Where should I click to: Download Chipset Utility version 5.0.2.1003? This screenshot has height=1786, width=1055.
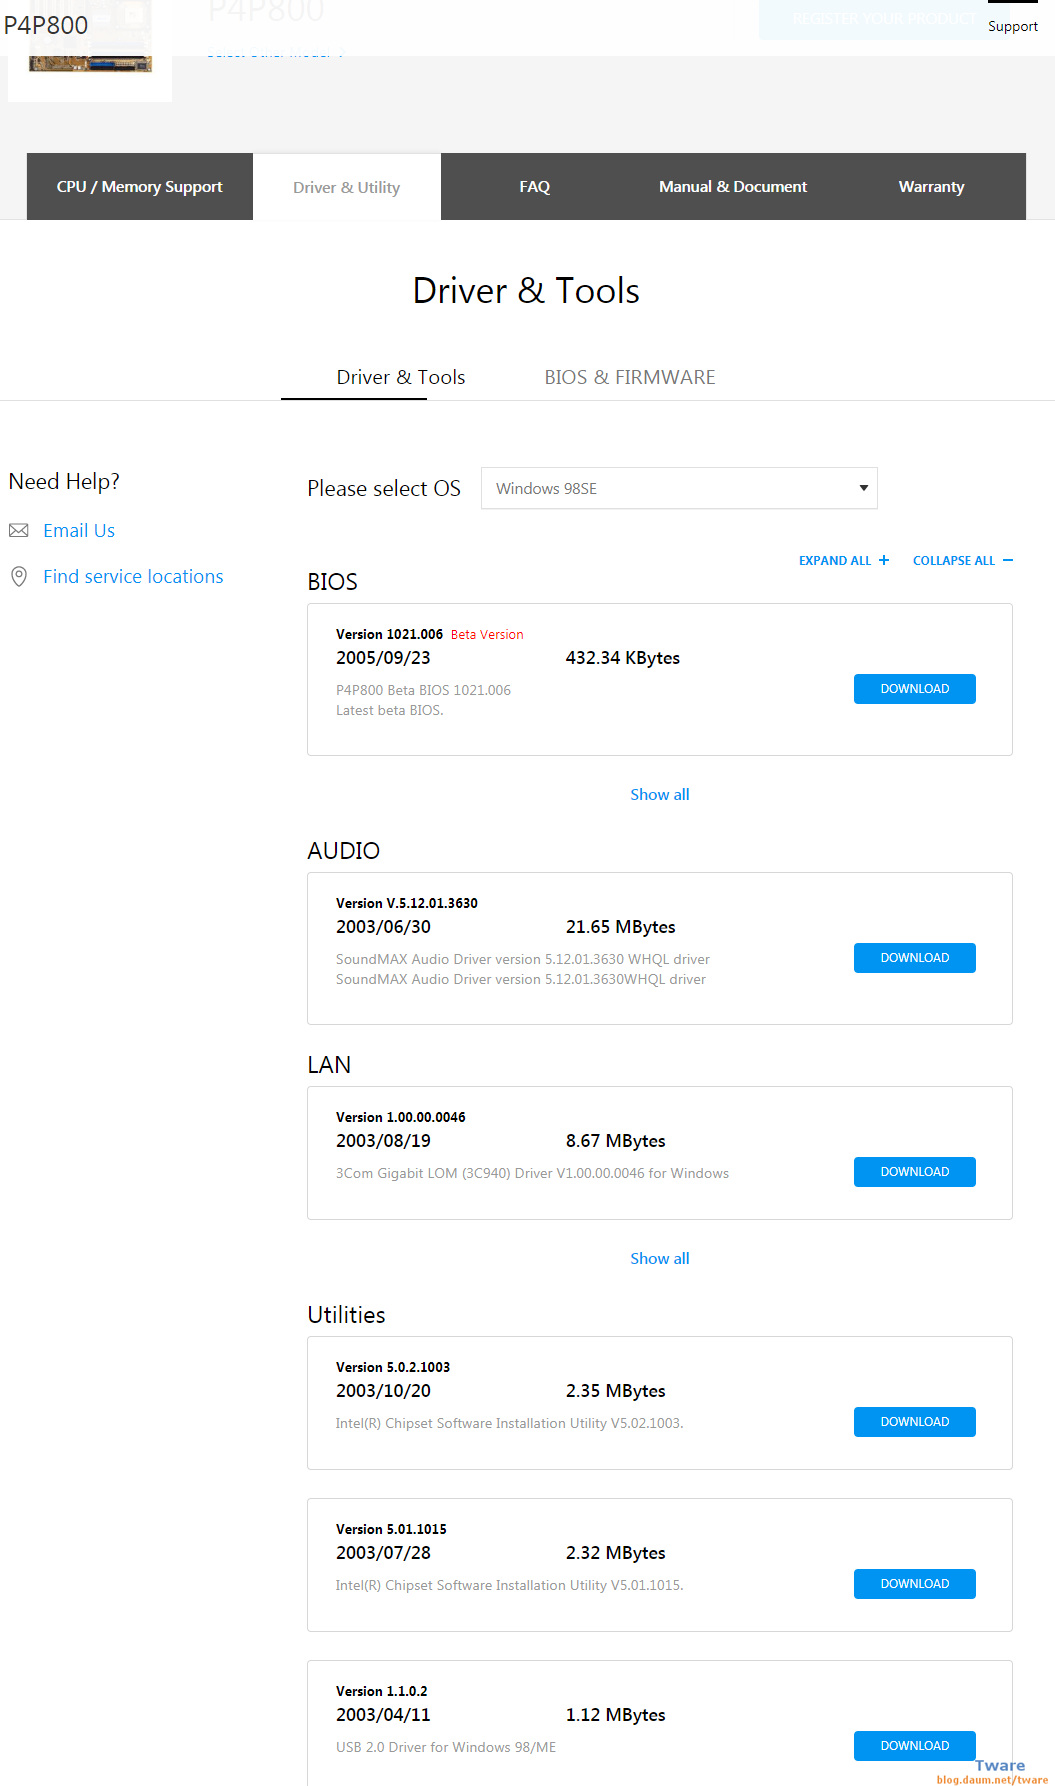click(x=915, y=1422)
